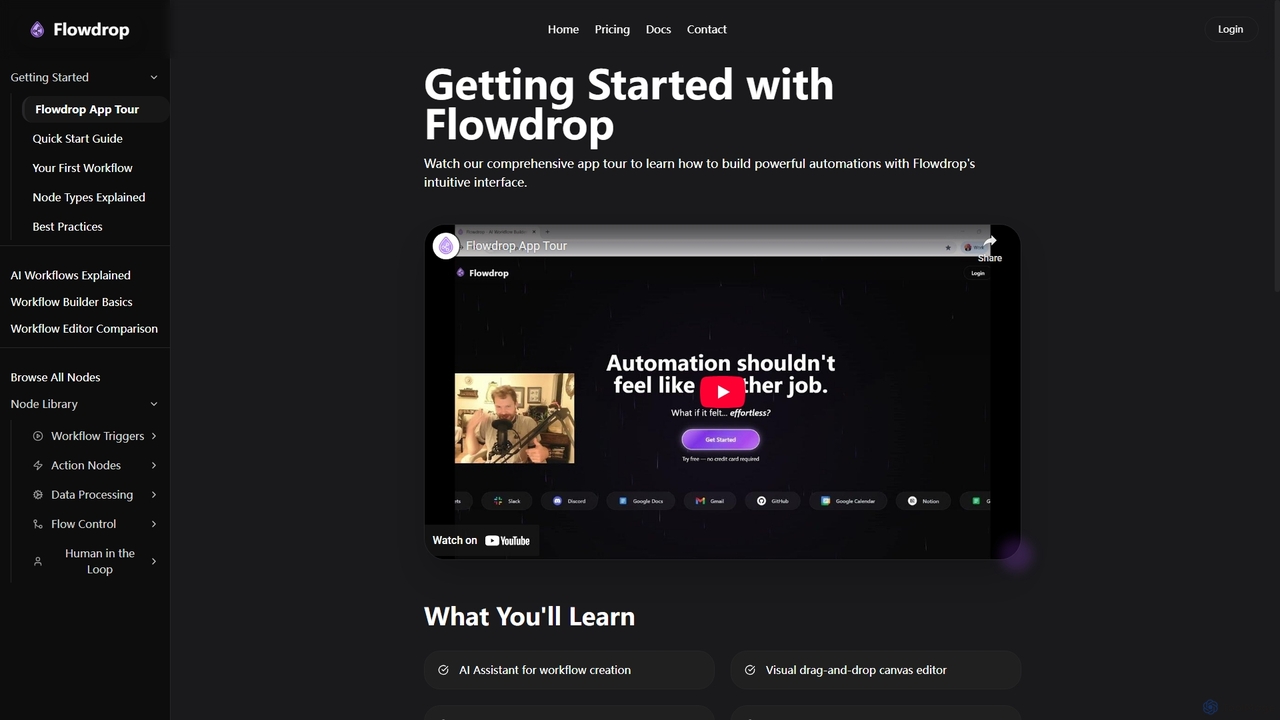Click the checkmark icon beside Visual drag-and-drop item
Viewport: 1280px width, 720px height.
tap(750, 670)
